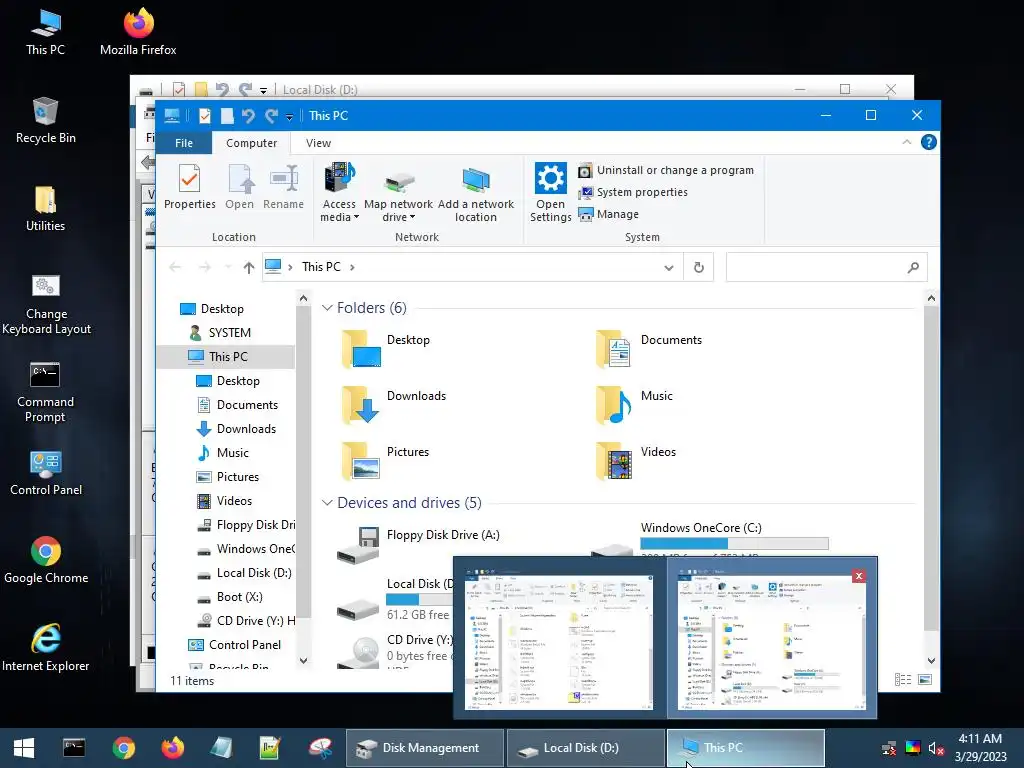Select the Pictures folder in main pane
The image size is (1024, 768).
pos(385,461)
